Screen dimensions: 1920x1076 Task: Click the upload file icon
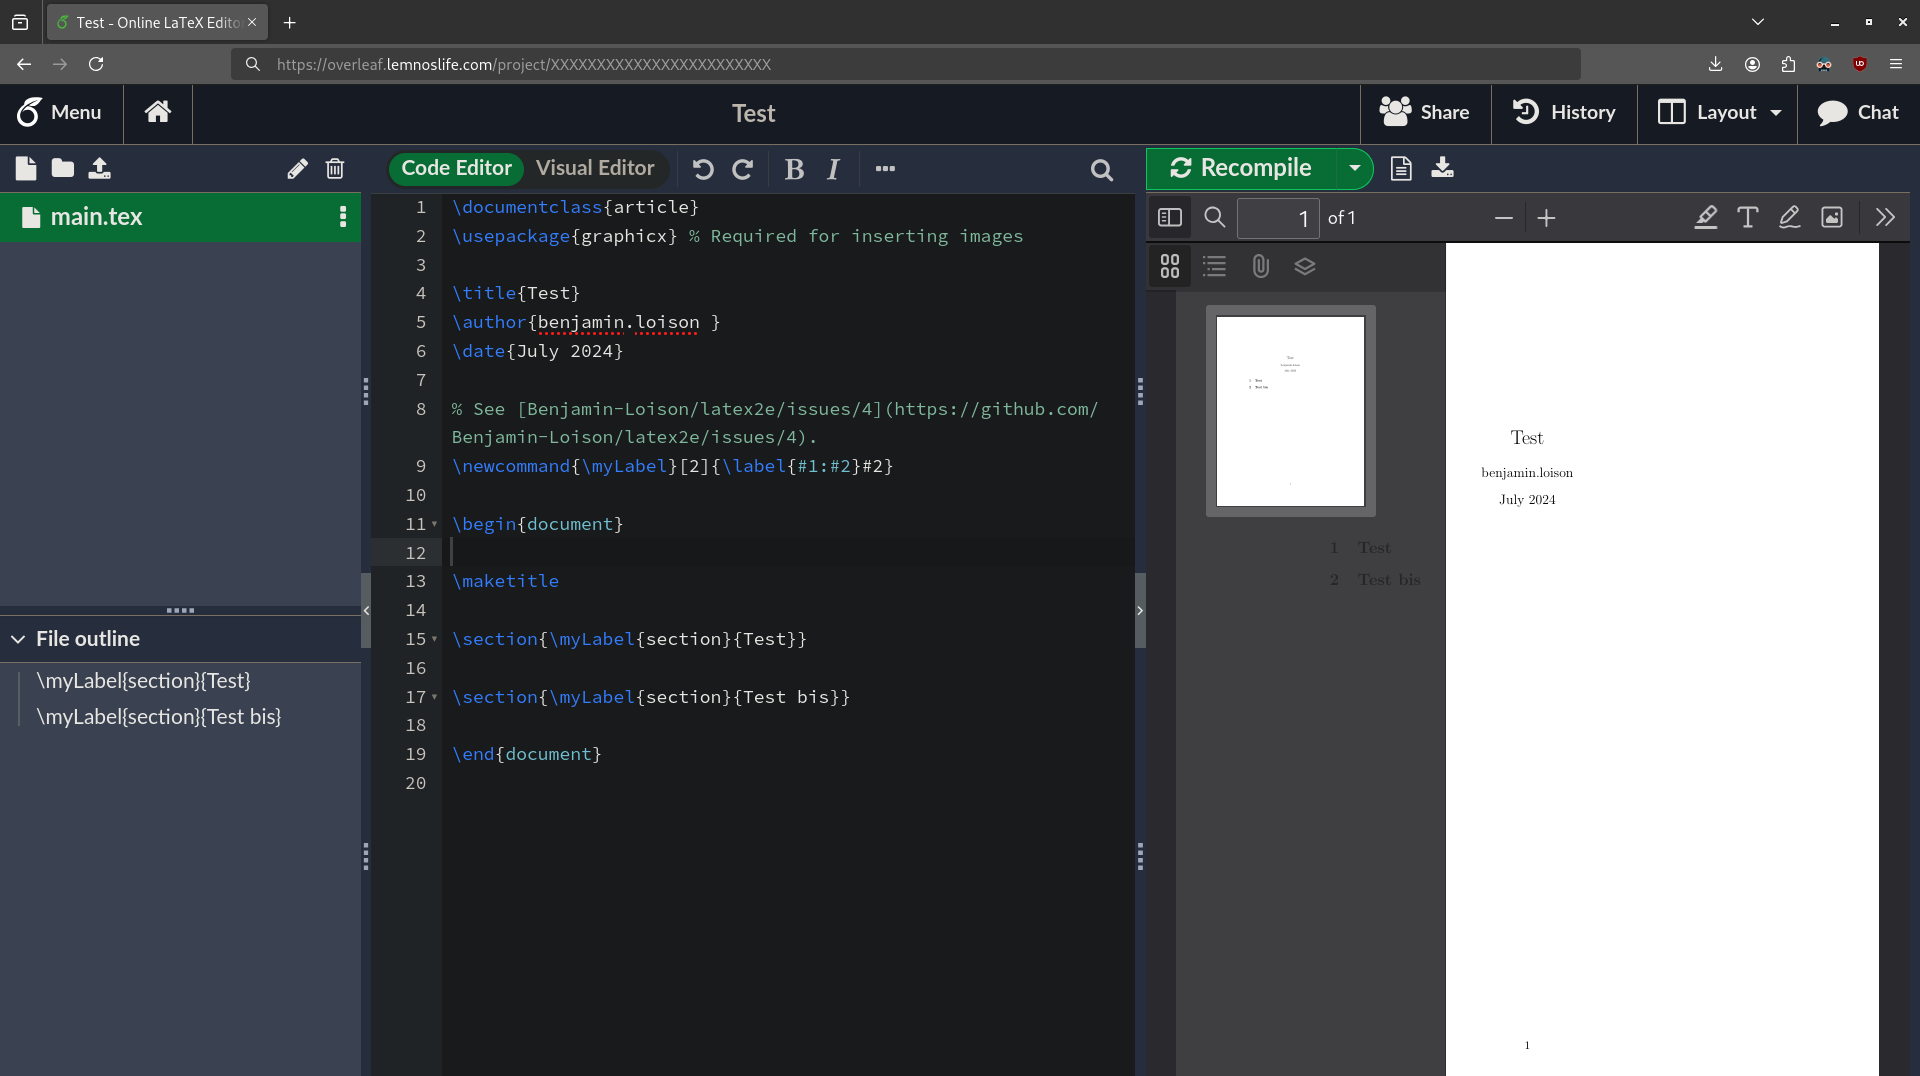tap(99, 169)
